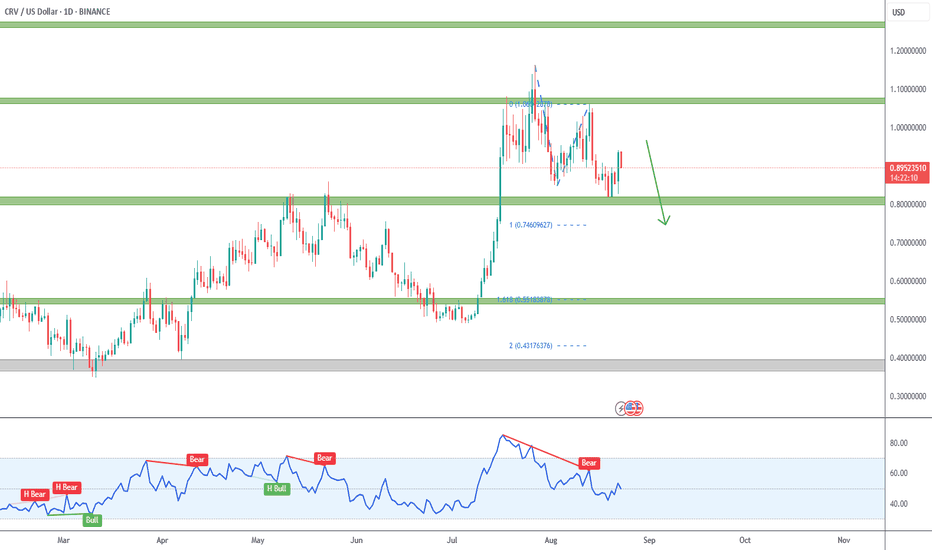Open the USD currency selector
This screenshot has height=550, width=932.
[897, 12]
